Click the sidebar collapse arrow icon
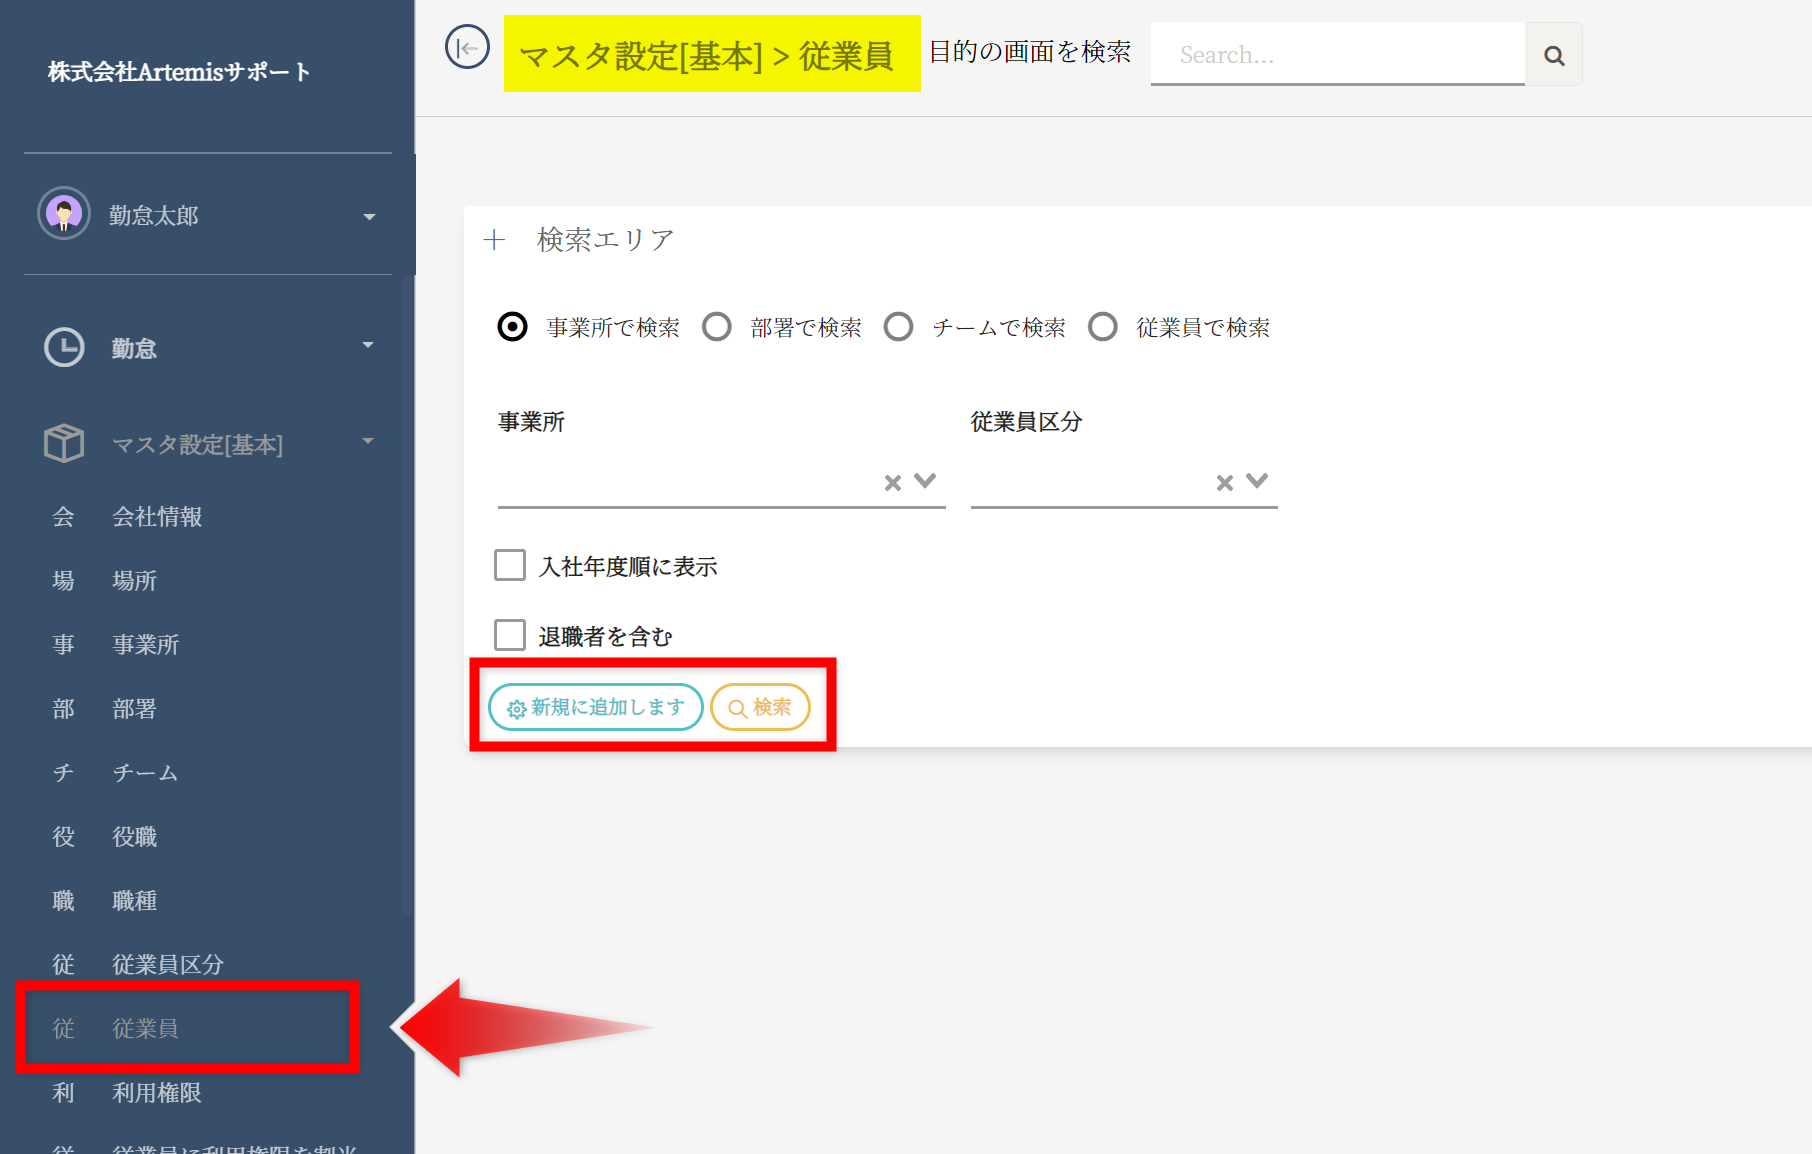Viewport: 1812px width, 1154px height. click(x=467, y=47)
